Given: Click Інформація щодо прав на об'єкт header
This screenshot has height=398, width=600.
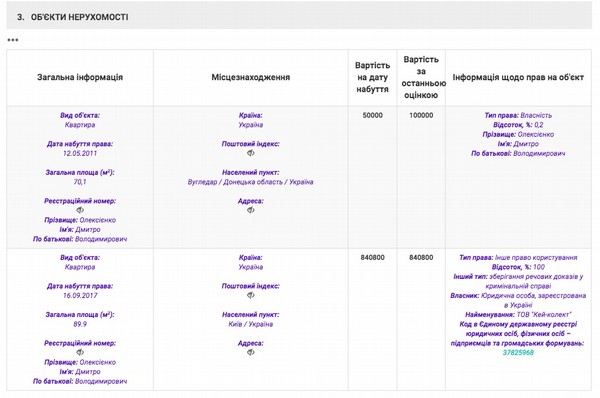Looking at the screenshot, I should click(518, 77).
